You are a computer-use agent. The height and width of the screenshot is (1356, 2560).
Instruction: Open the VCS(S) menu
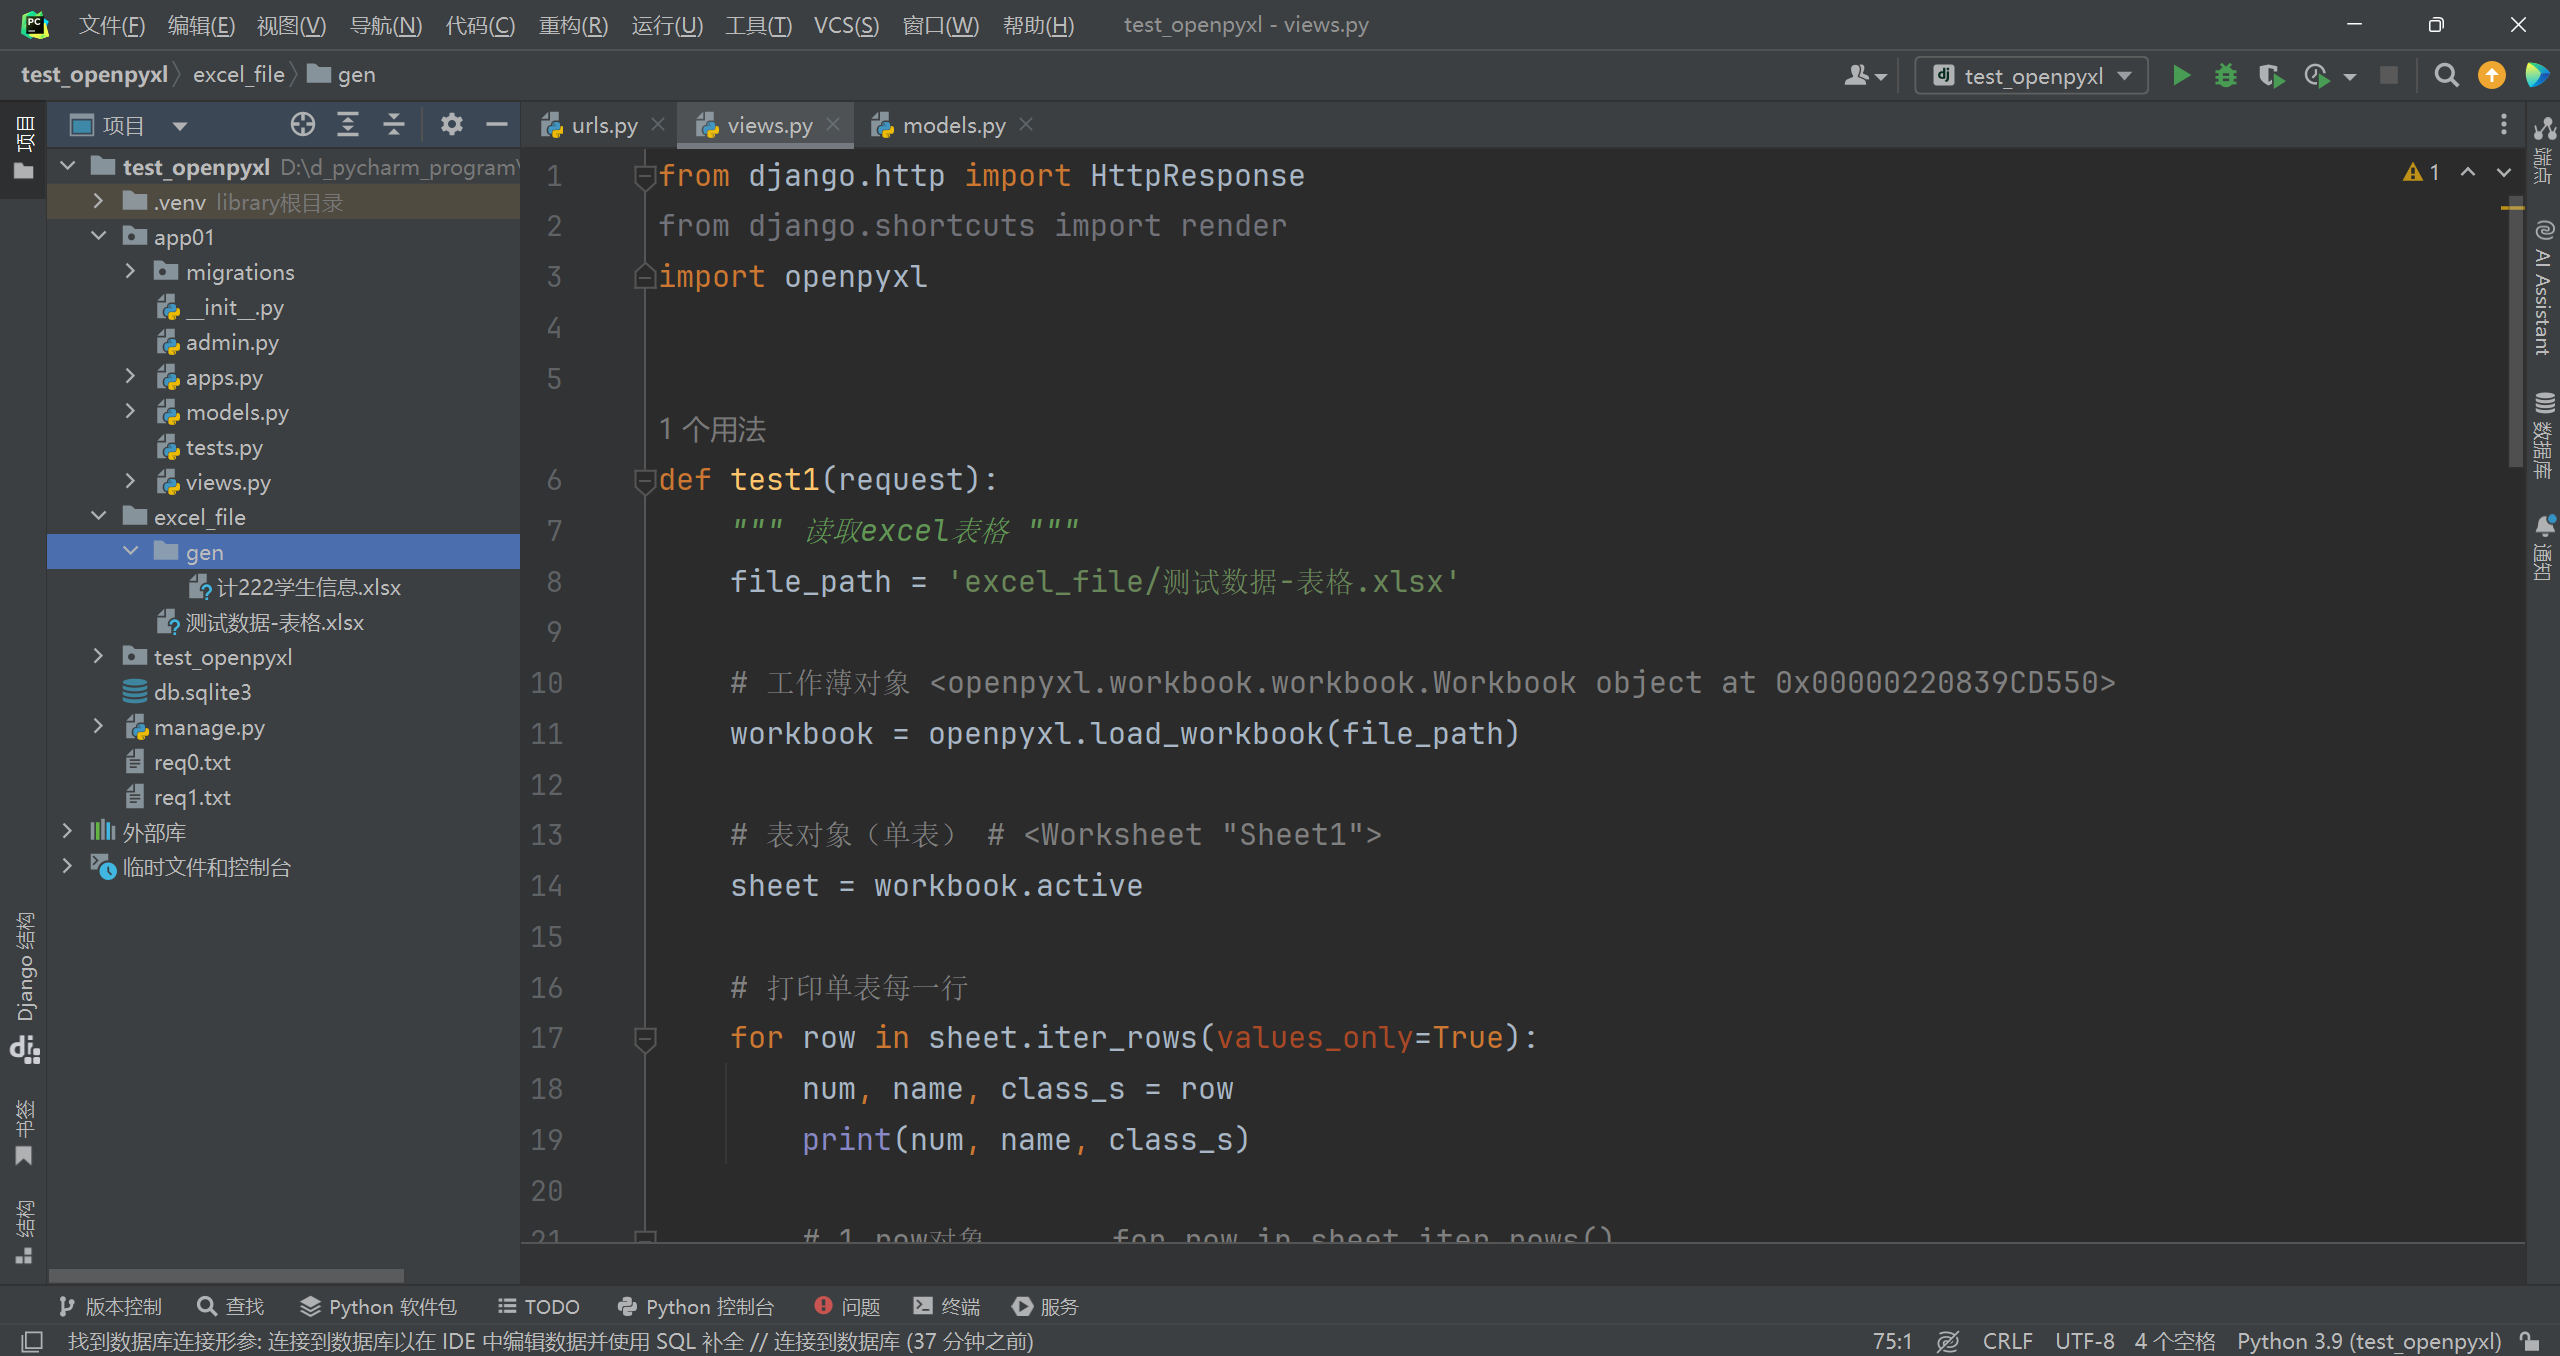pyautogui.click(x=846, y=25)
